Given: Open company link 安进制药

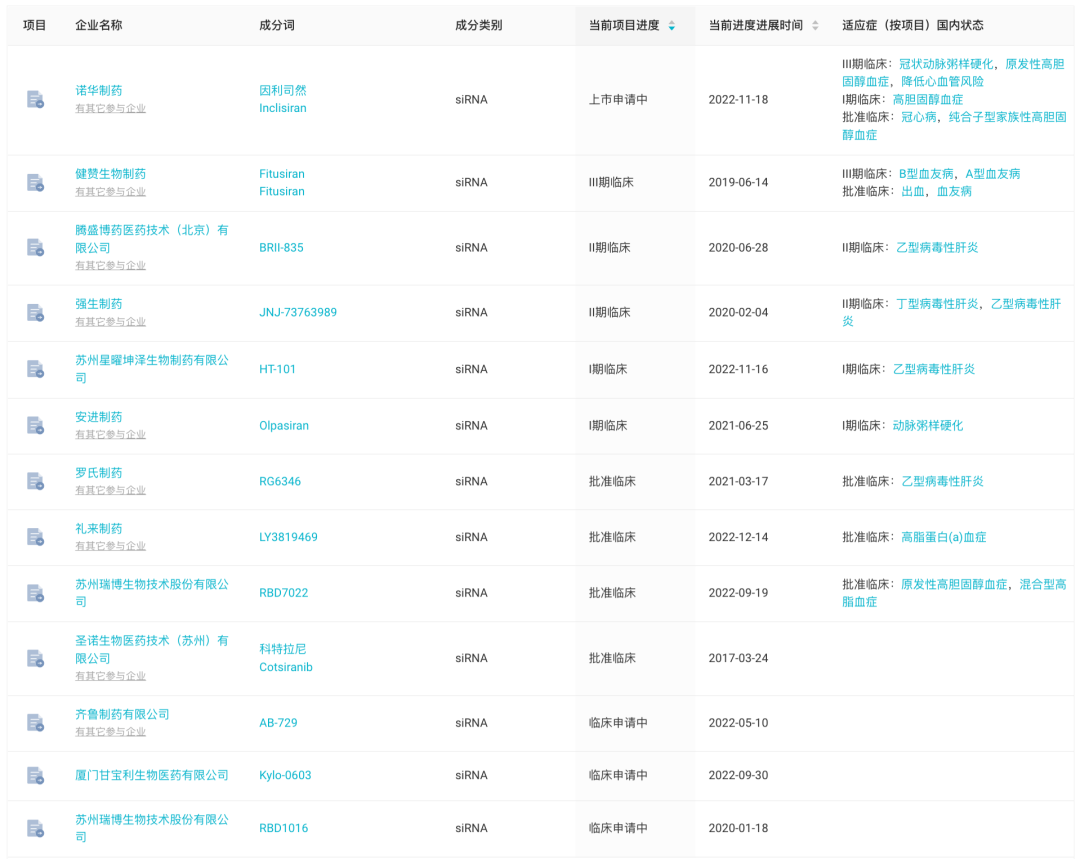Looking at the screenshot, I should [x=98, y=417].
